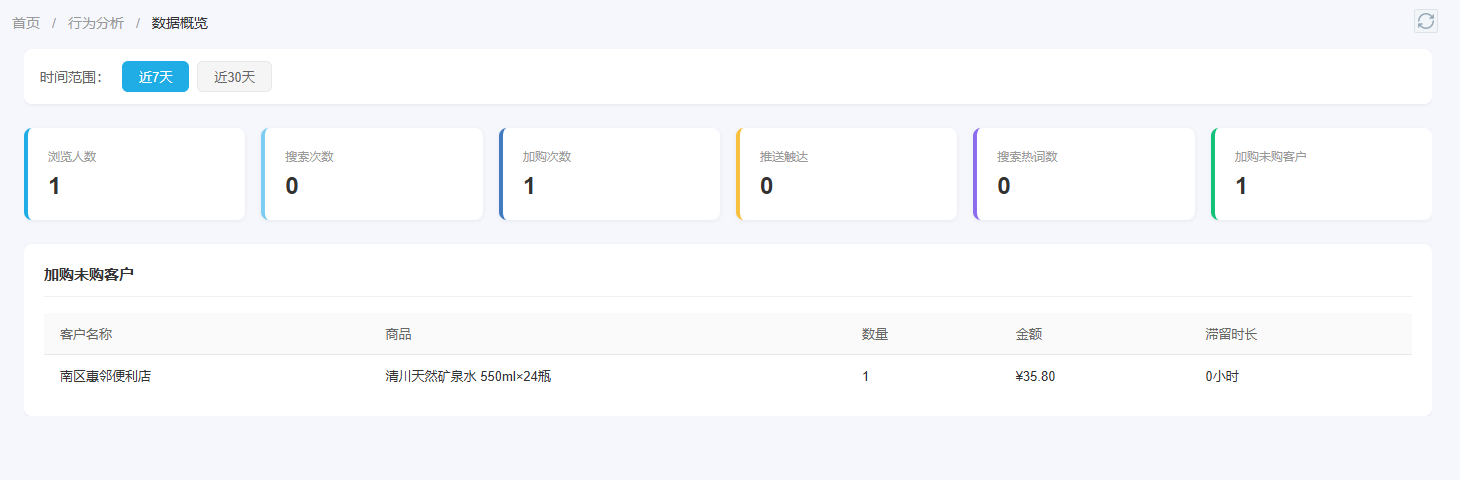Click 数量 column header
1460x480 pixels.
(875, 334)
